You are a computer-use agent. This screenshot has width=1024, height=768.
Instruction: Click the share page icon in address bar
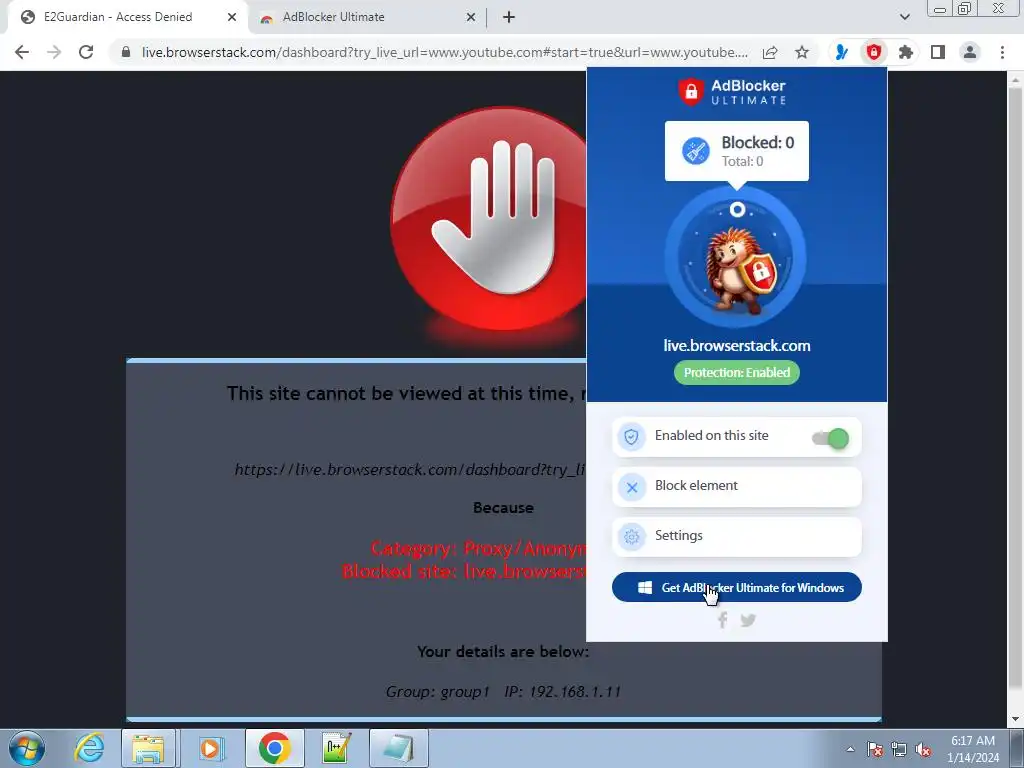pos(770,52)
